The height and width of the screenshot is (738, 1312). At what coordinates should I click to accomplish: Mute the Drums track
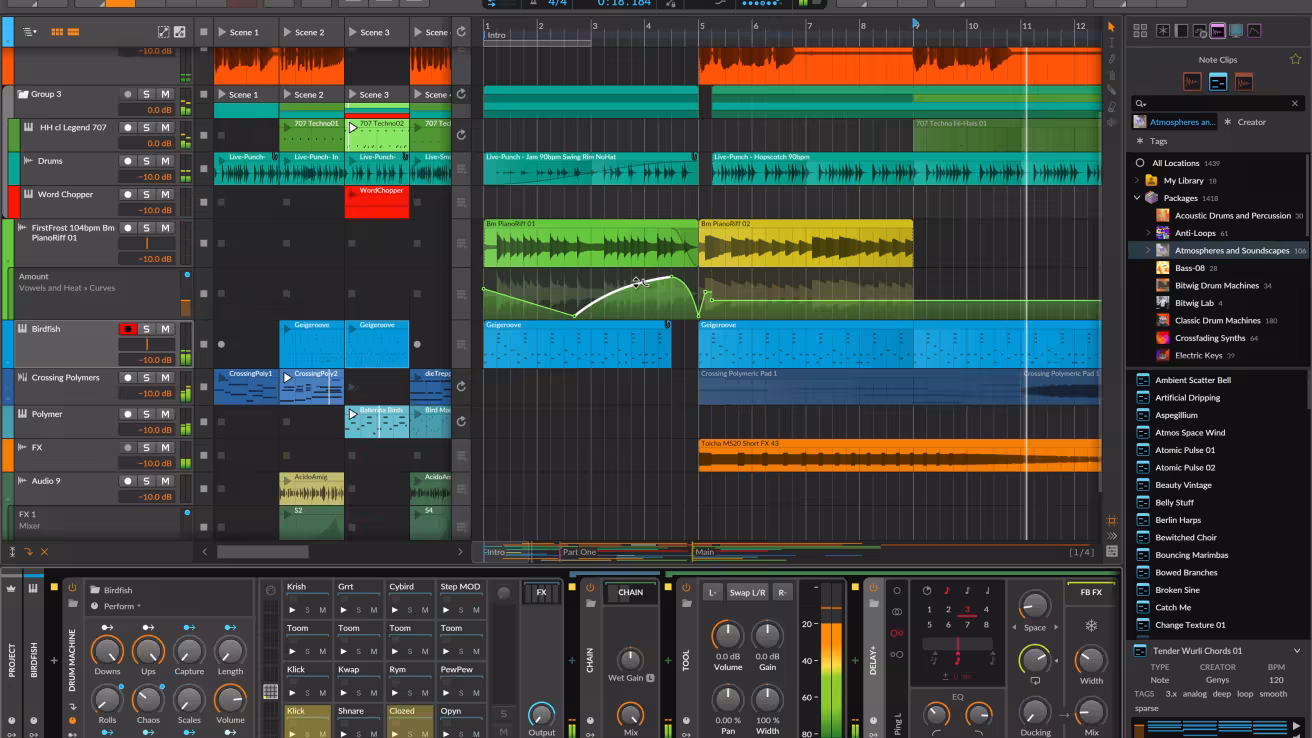(x=165, y=161)
